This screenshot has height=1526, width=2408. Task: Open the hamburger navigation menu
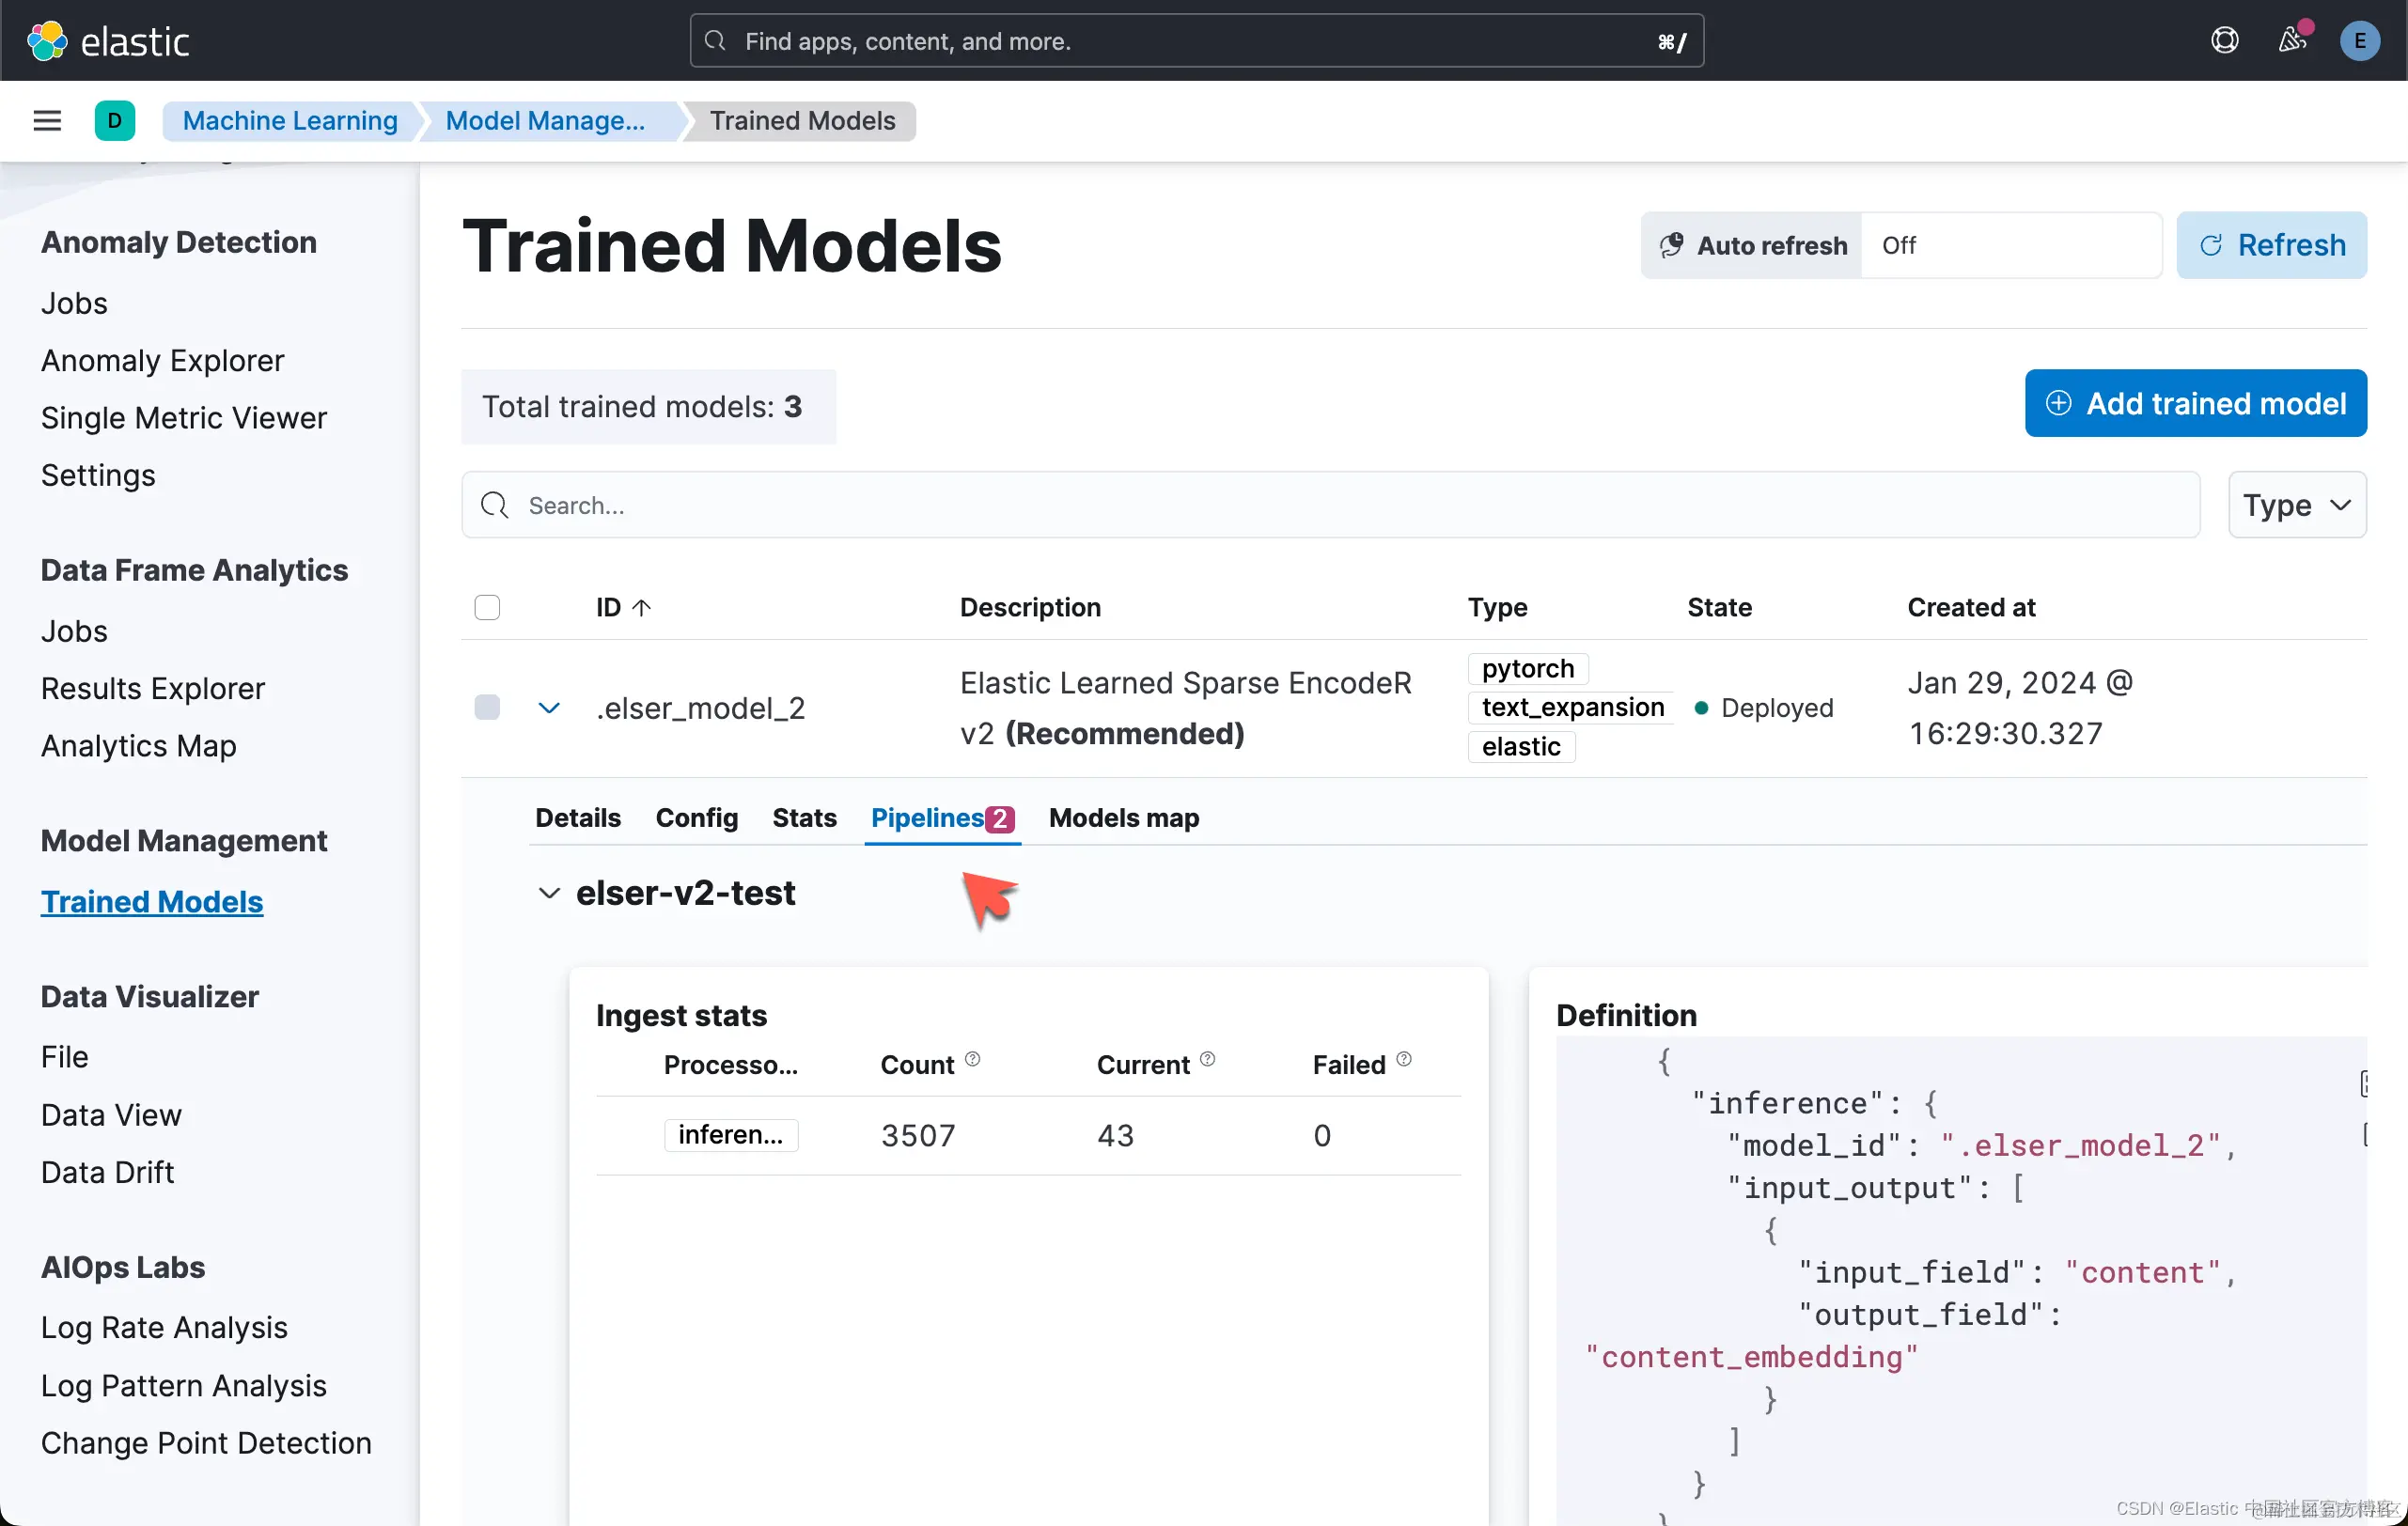(47, 121)
